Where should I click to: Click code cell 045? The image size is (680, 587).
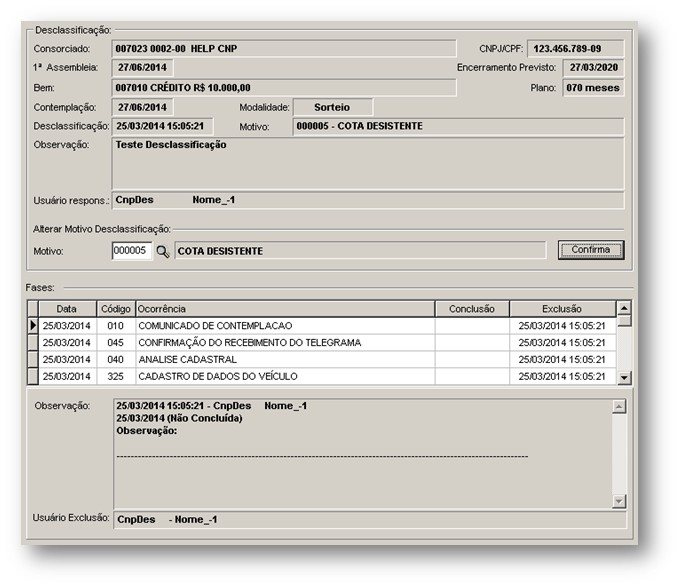[116, 342]
